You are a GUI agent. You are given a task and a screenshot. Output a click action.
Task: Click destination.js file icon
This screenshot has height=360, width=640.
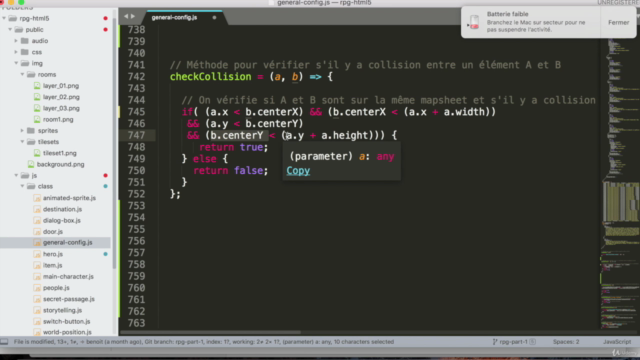click(37, 209)
